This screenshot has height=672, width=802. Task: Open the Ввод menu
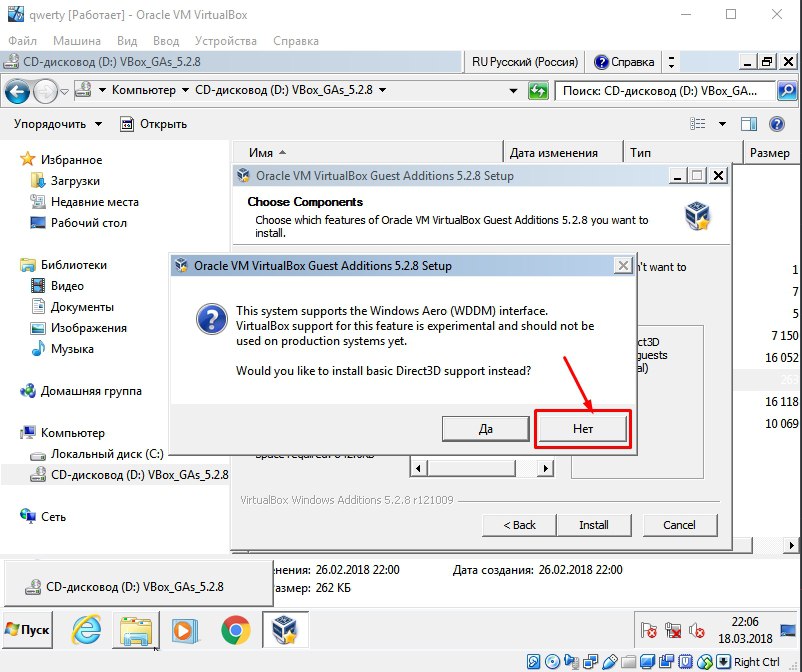pyautogui.click(x=166, y=41)
